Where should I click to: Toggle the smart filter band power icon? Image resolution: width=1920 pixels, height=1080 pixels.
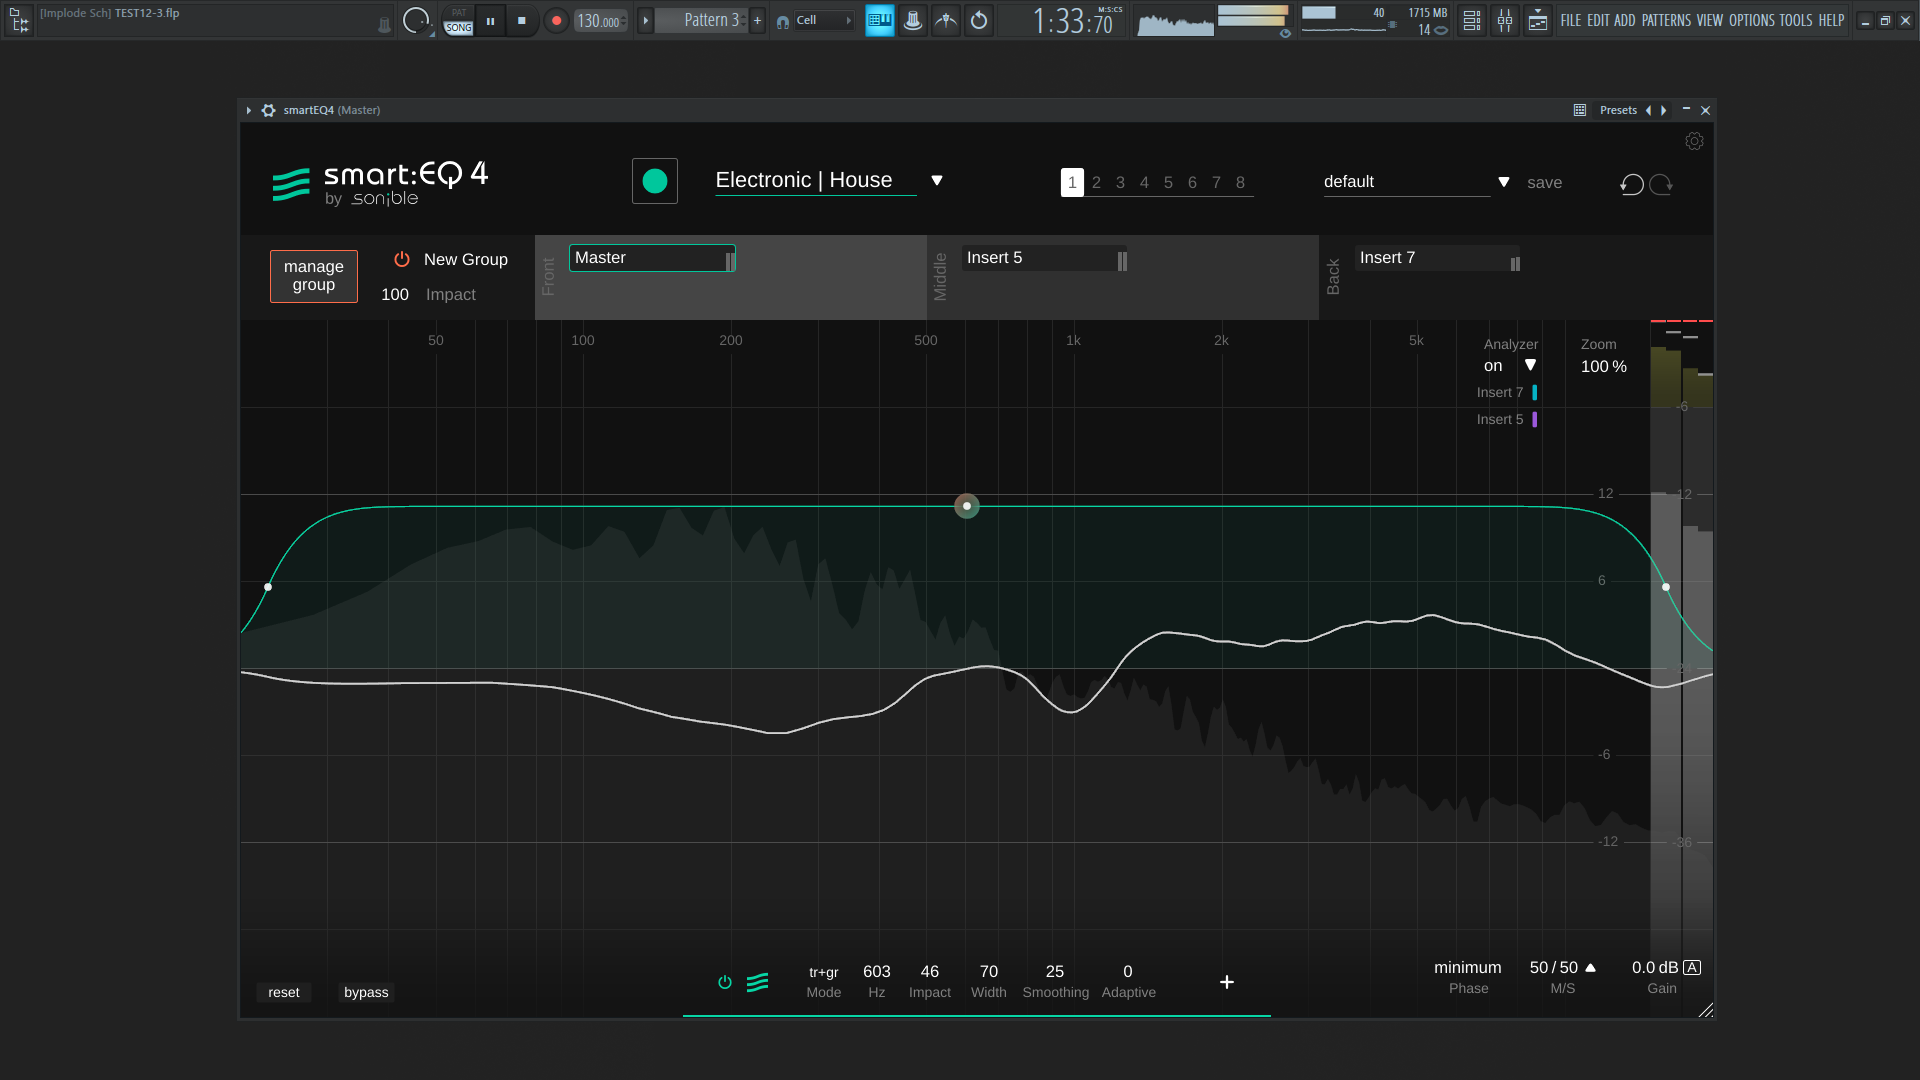click(725, 982)
